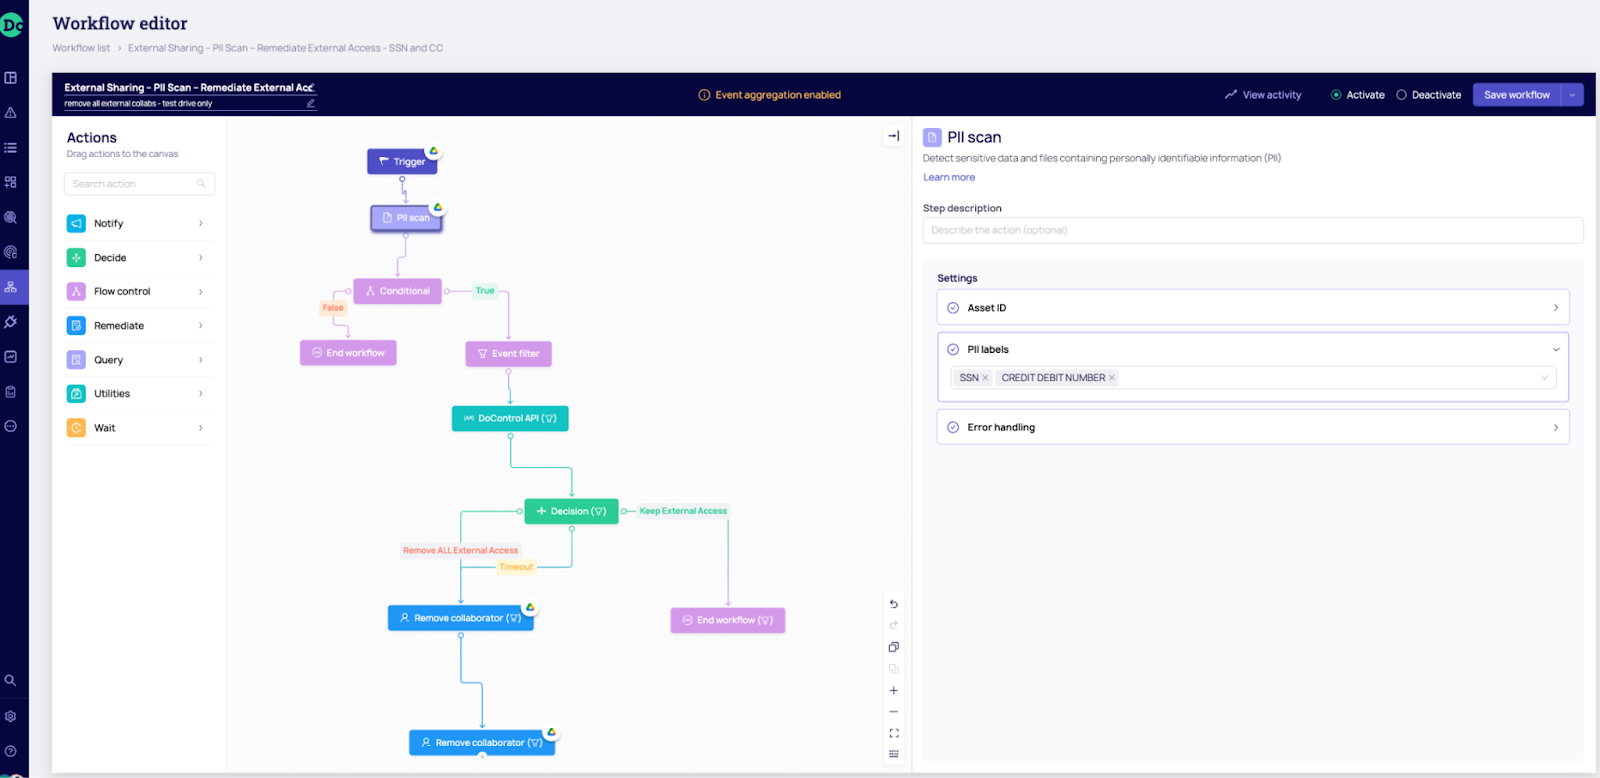Viewport: 1600px width, 778px height.
Task: Select the DoControl API node
Action: click(510, 418)
